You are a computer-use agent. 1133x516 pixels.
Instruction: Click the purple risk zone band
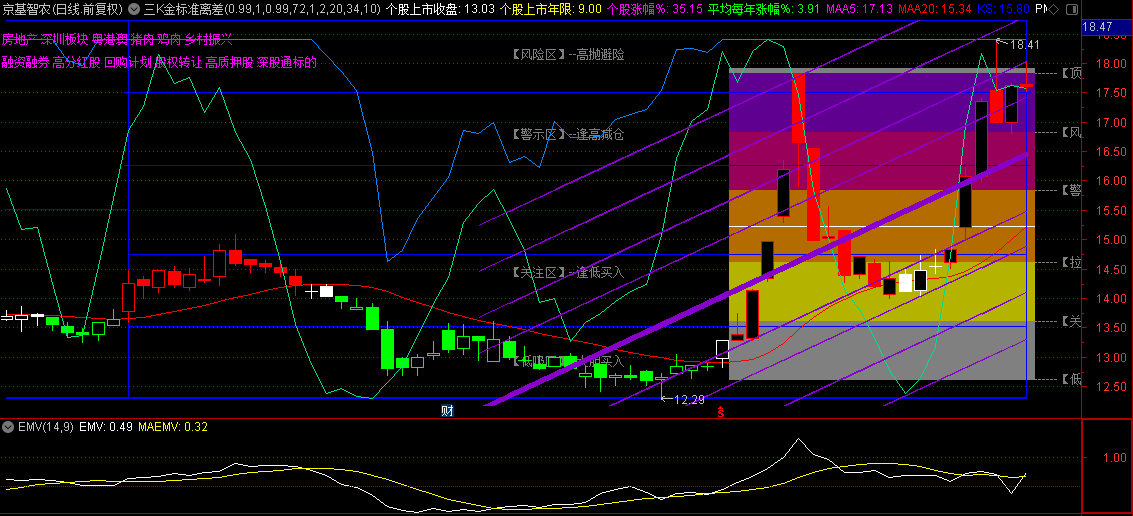pos(882,102)
